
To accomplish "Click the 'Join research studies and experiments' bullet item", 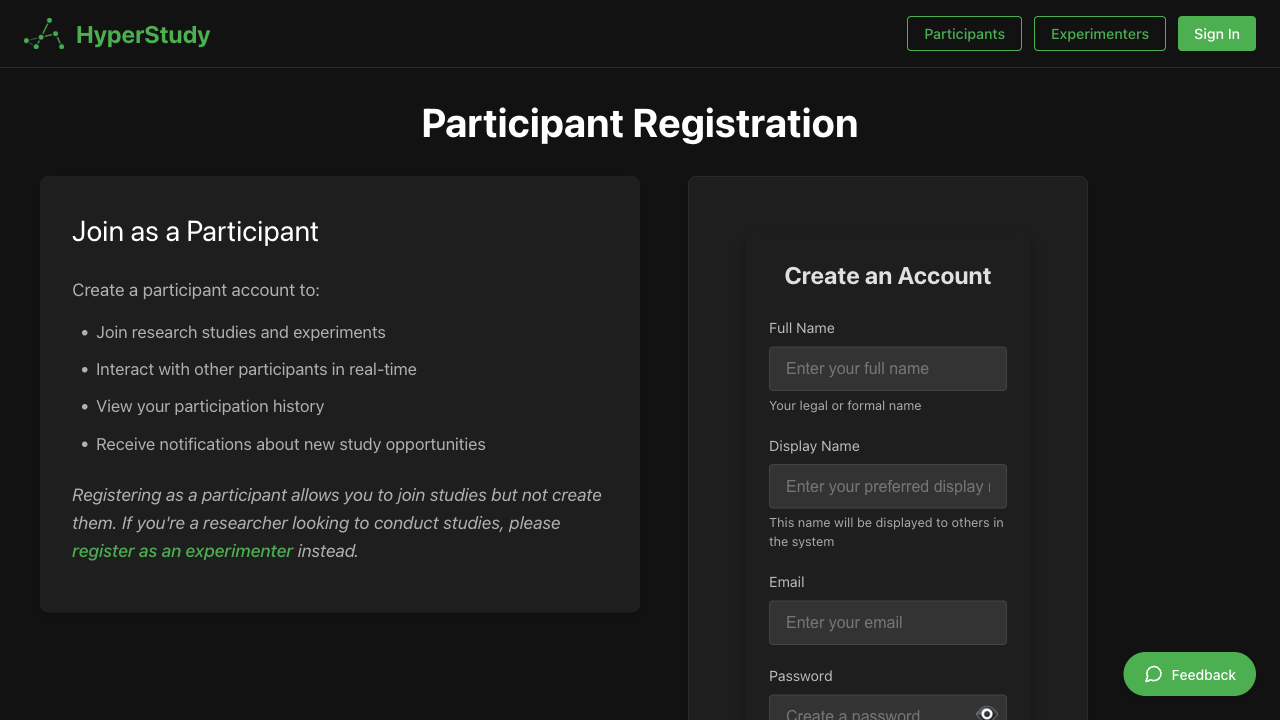I will (x=241, y=332).
